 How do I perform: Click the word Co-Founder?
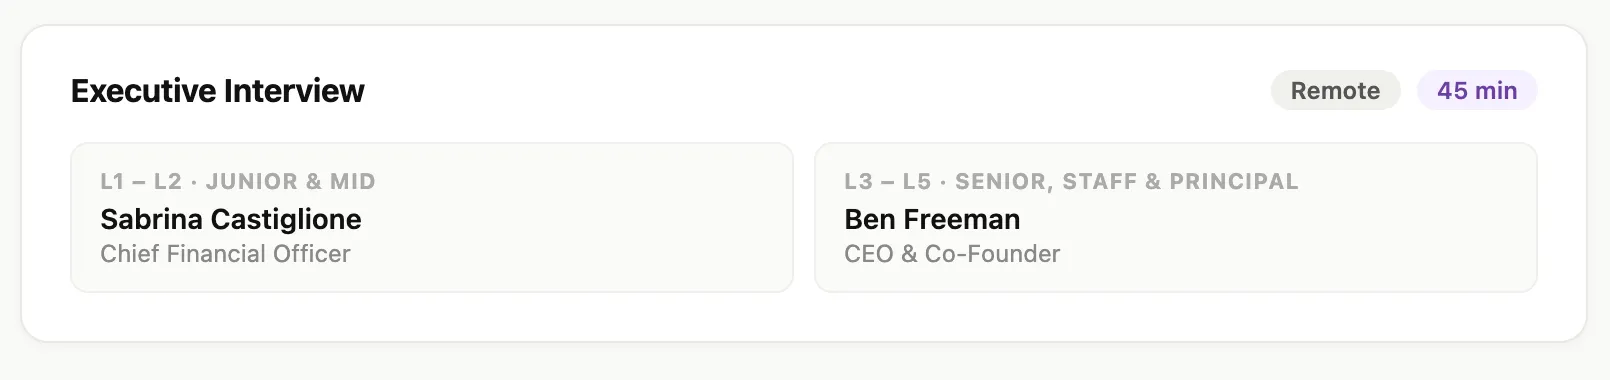point(992,254)
